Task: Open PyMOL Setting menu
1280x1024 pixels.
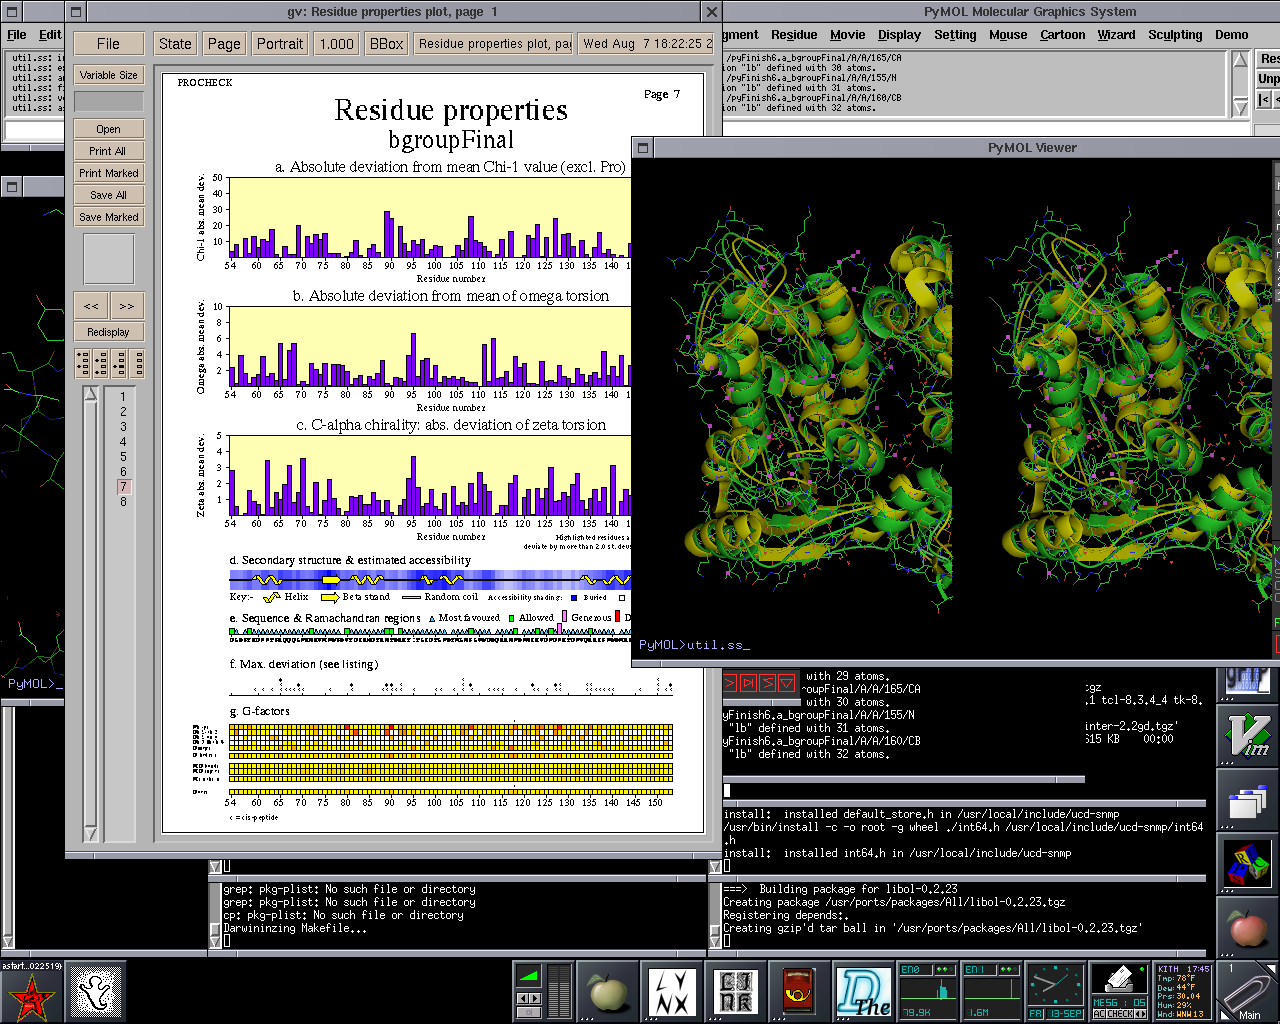Action: (955, 35)
